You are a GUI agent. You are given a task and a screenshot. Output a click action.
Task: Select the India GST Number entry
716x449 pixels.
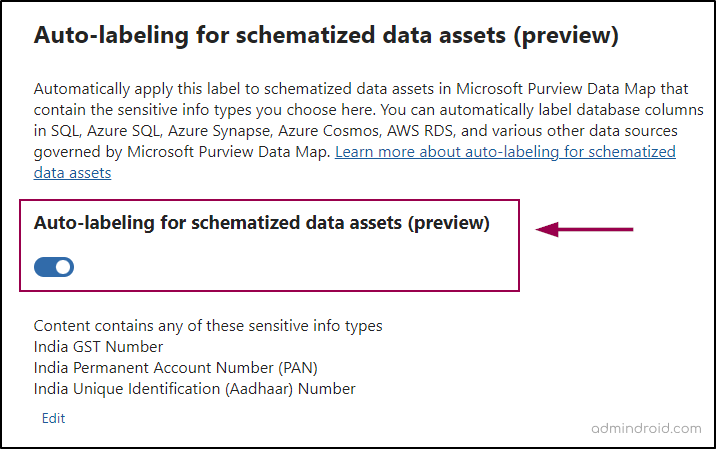pyautogui.click(x=98, y=347)
